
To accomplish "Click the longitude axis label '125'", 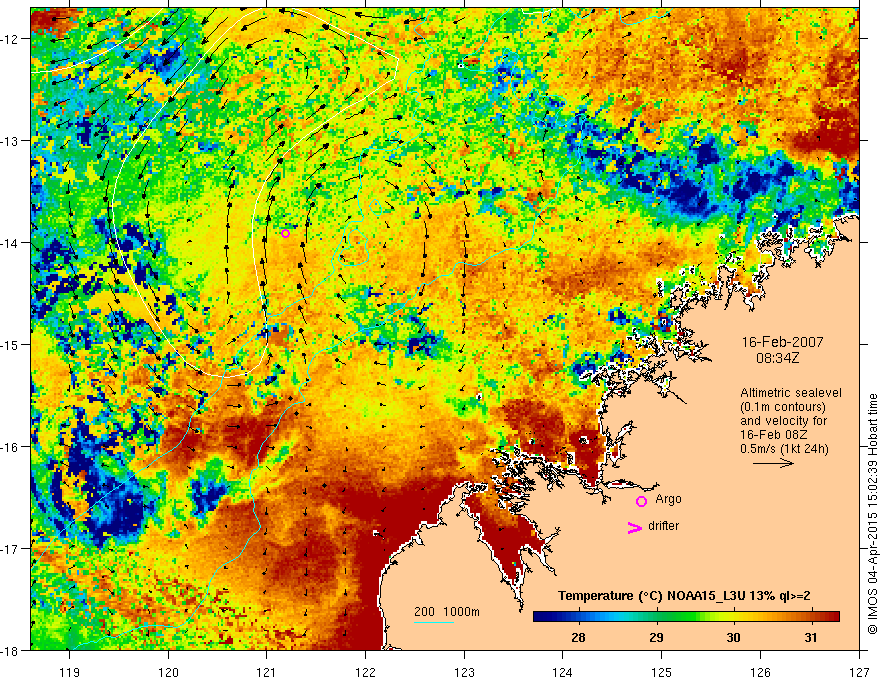I will coord(662,672).
